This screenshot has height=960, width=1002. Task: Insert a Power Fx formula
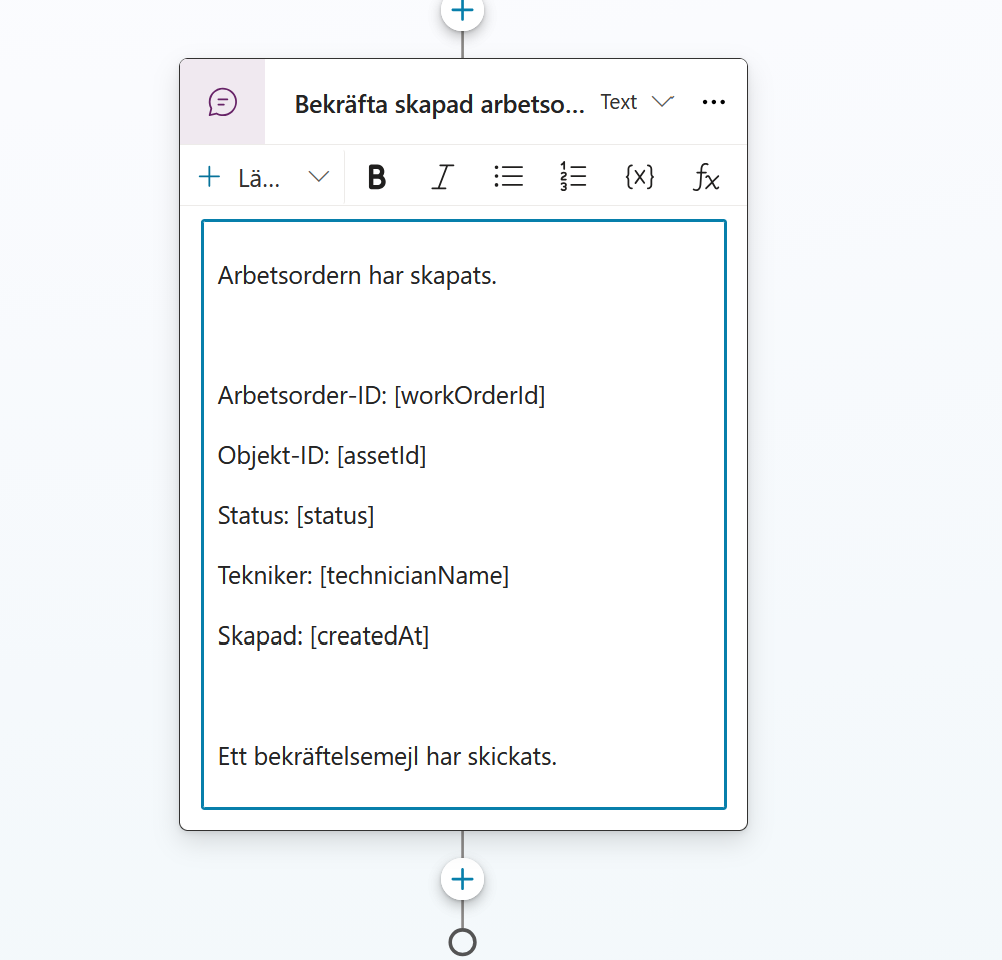(x=706, y=177)
